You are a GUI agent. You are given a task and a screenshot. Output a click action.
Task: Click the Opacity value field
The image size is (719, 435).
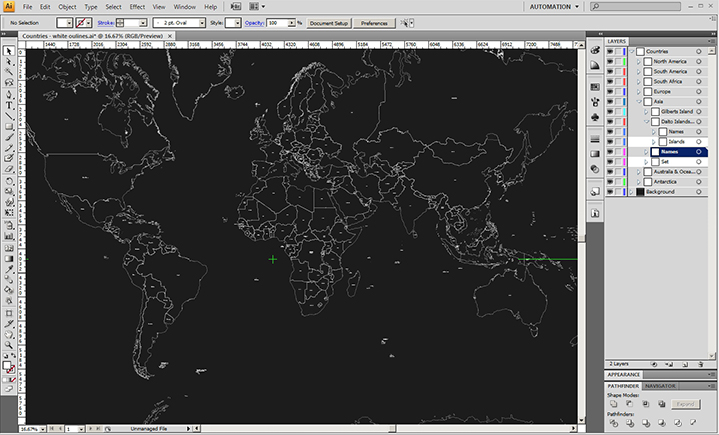(273, 22)
